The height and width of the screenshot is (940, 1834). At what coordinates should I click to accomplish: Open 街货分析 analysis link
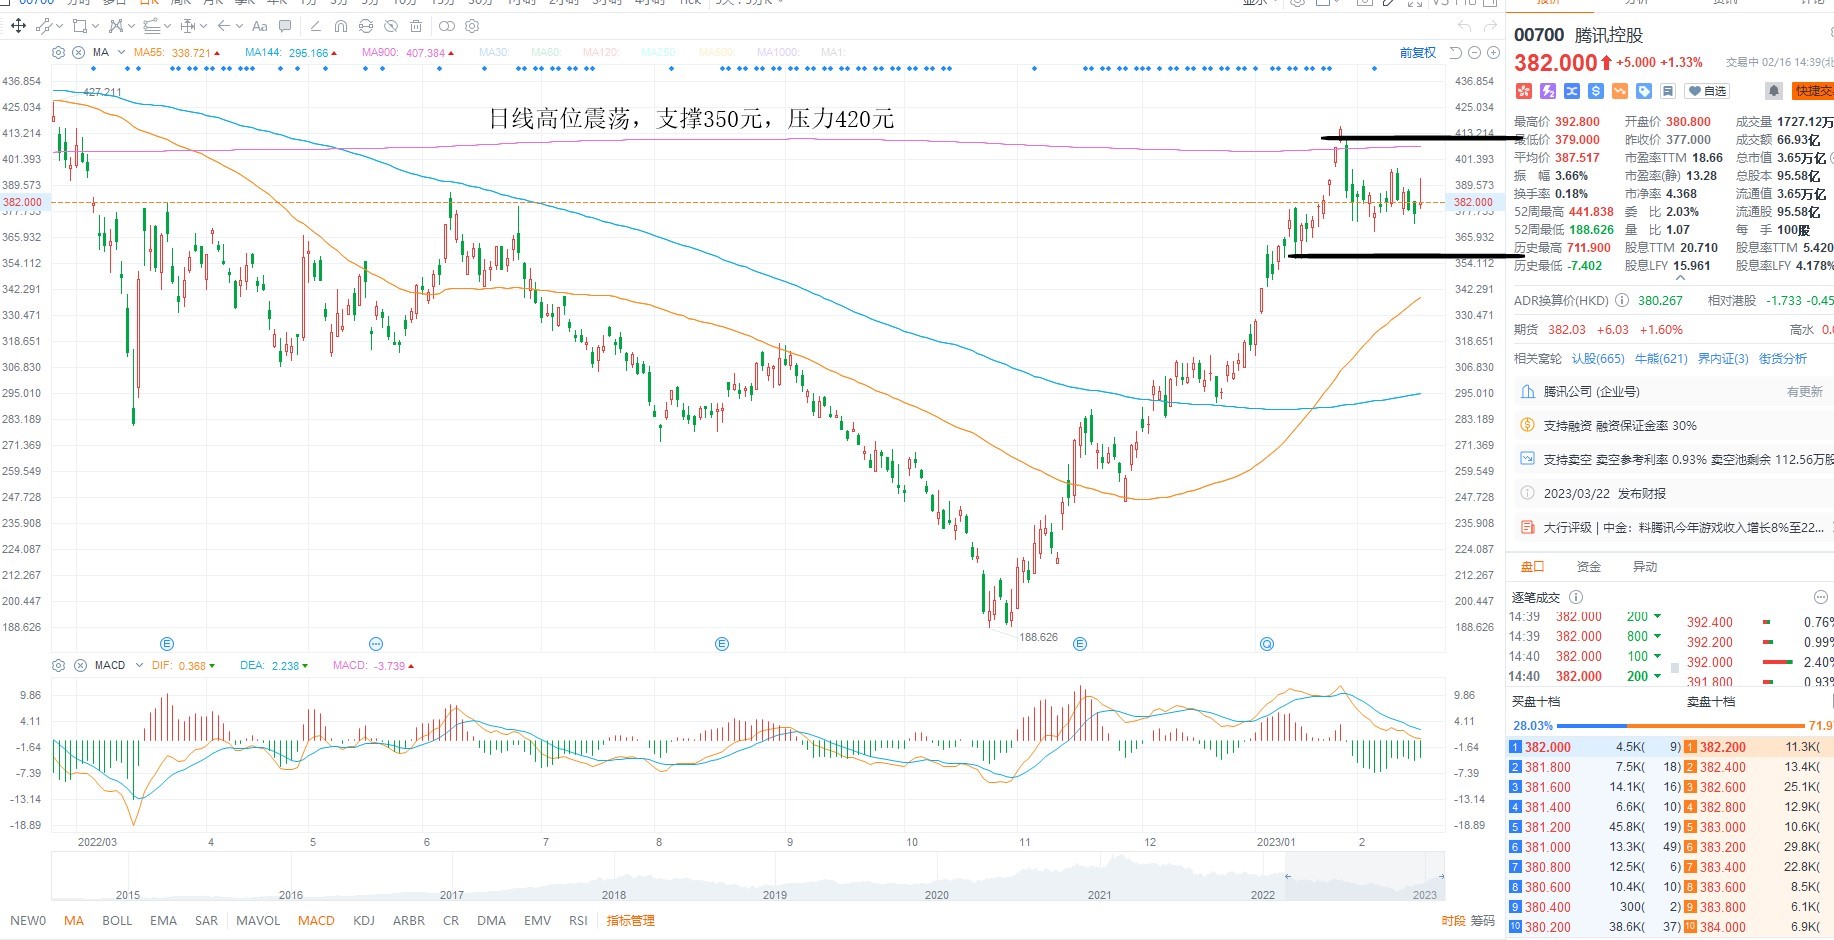click(1783, 358)
